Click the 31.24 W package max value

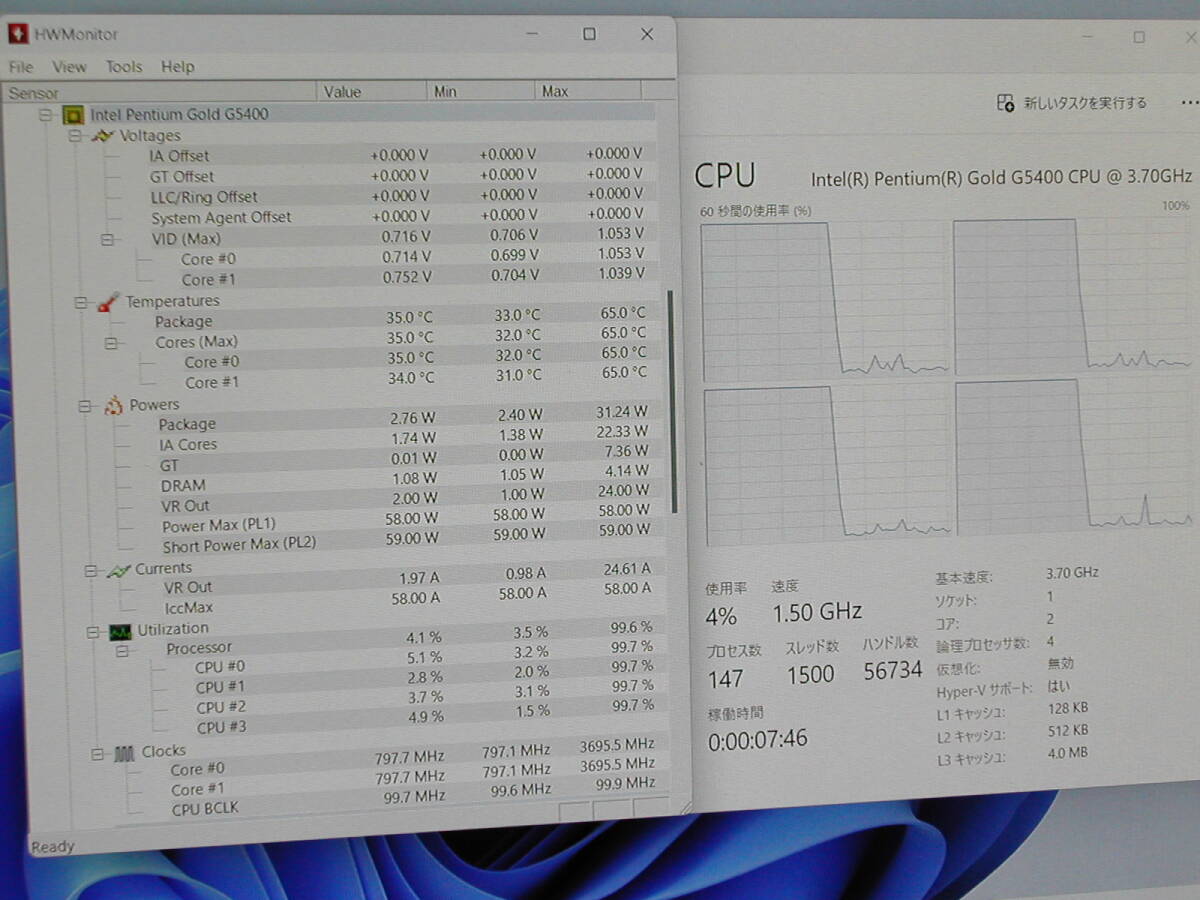click(x=621, y=411)
